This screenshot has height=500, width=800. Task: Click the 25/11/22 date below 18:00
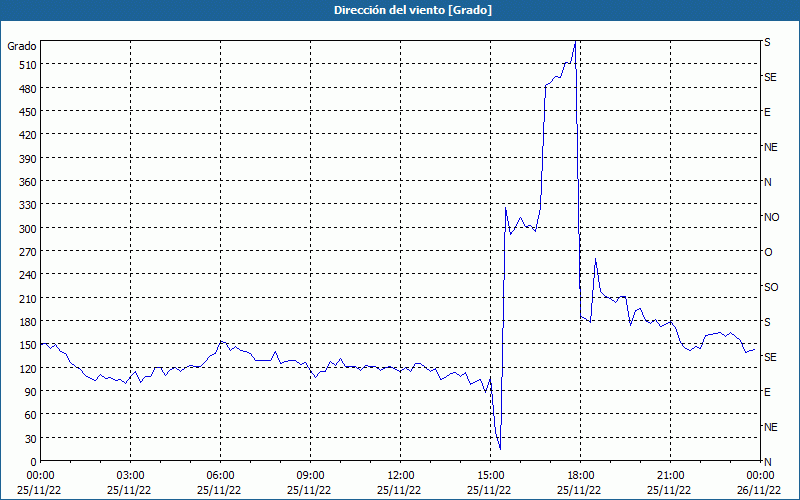tap(579, 490)
